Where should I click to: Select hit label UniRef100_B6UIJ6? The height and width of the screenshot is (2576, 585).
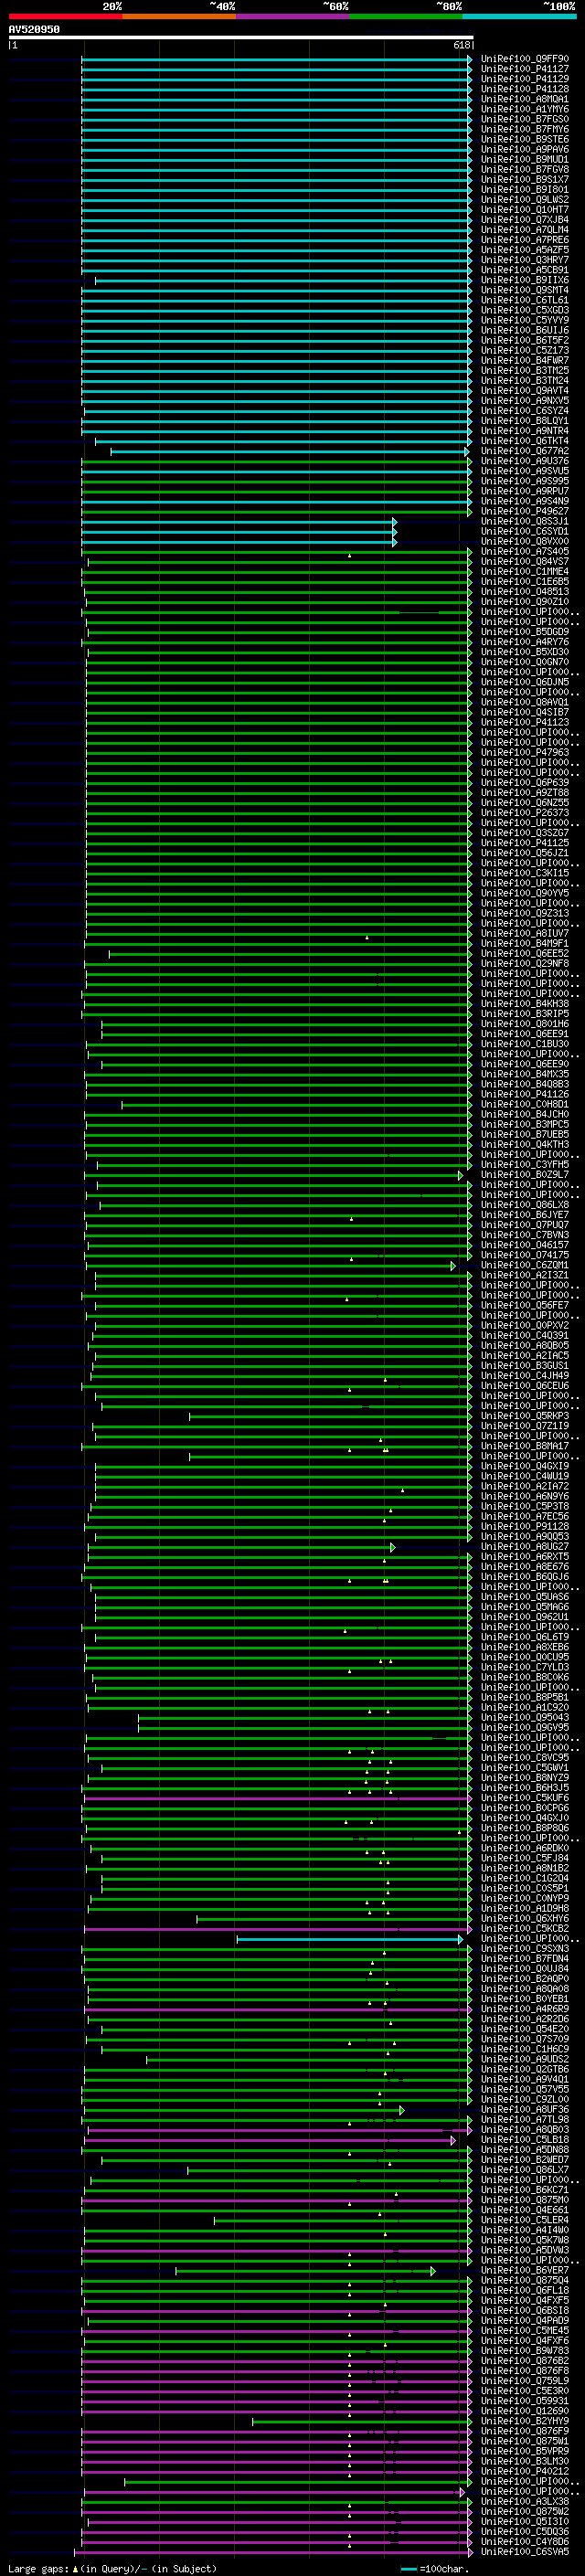point(525,330)
